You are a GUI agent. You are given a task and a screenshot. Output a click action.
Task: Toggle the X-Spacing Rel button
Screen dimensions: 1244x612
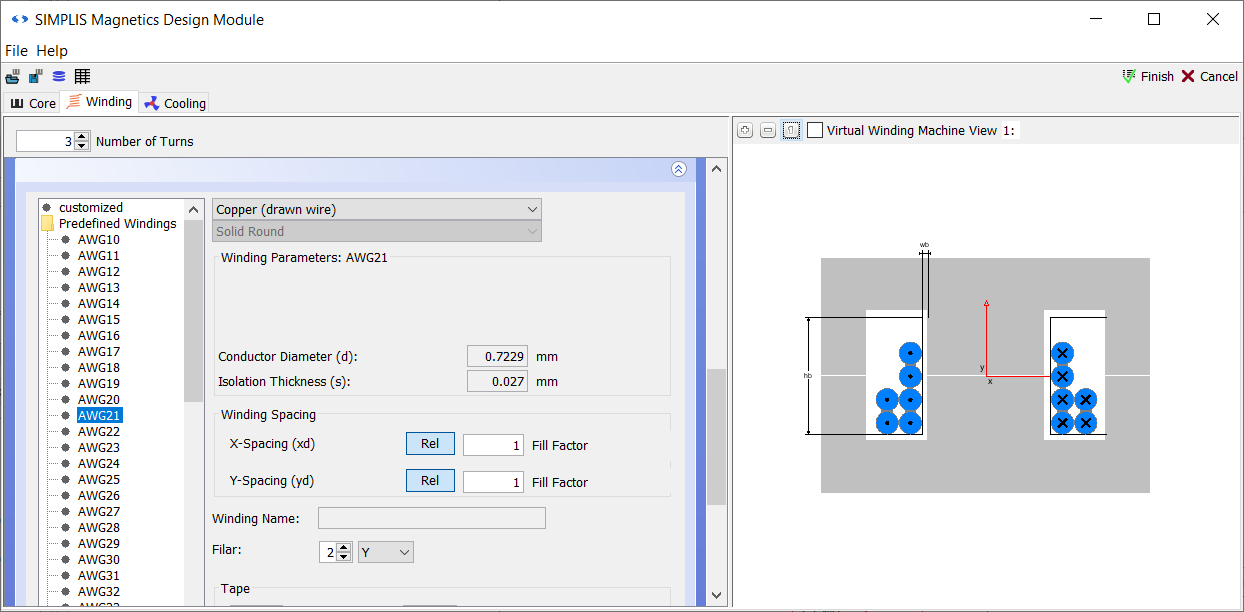[x=430, y=444]
